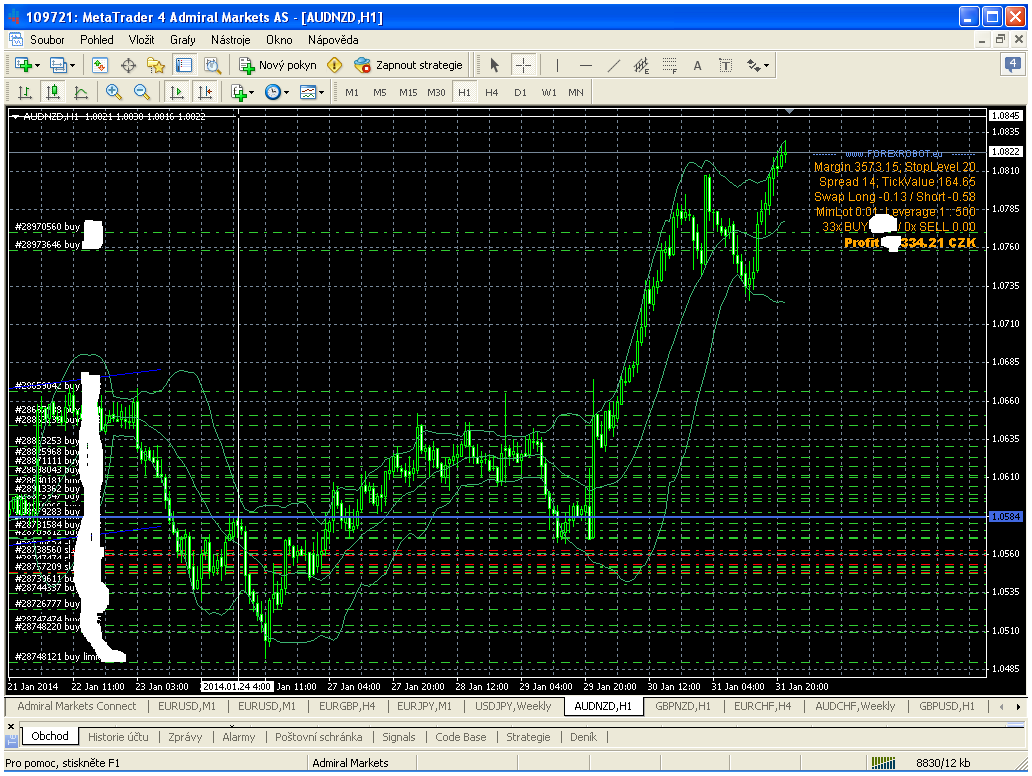1032x776 pixels.
Task: Click the connection status bars icon
Action: 883,763
